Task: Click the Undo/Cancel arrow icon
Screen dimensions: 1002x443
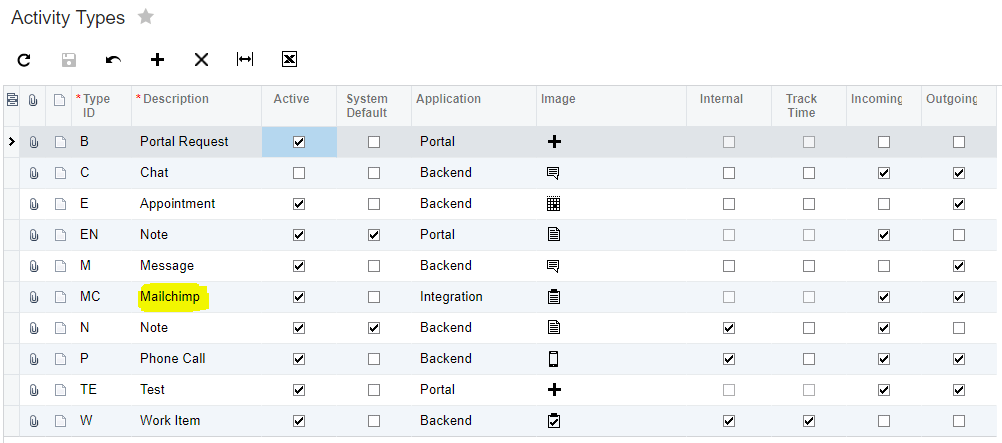Action: 113,60
